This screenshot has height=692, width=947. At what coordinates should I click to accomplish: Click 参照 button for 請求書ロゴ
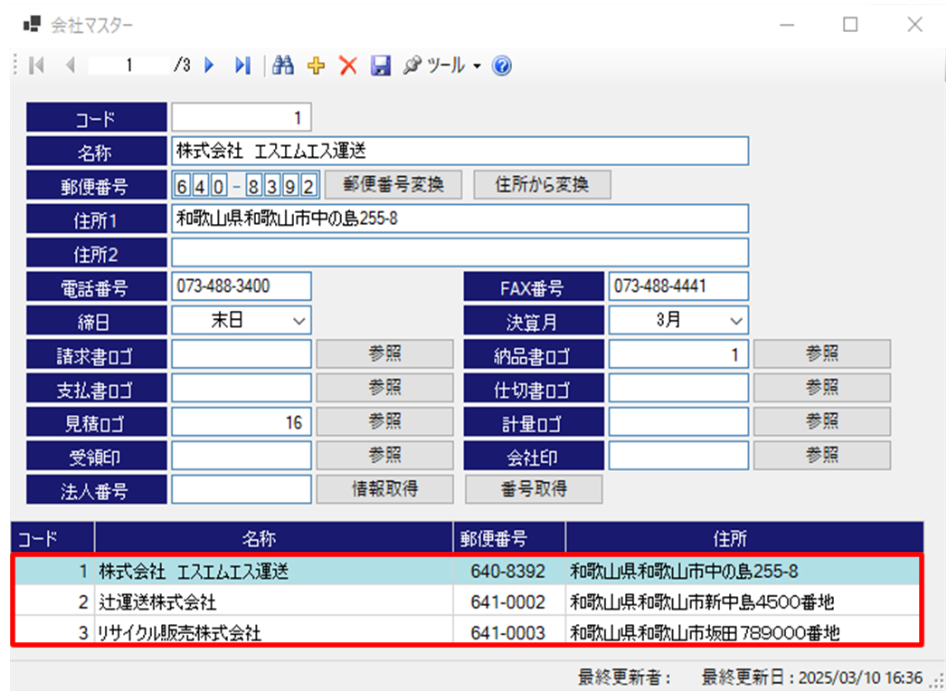[x=385, y=354]
